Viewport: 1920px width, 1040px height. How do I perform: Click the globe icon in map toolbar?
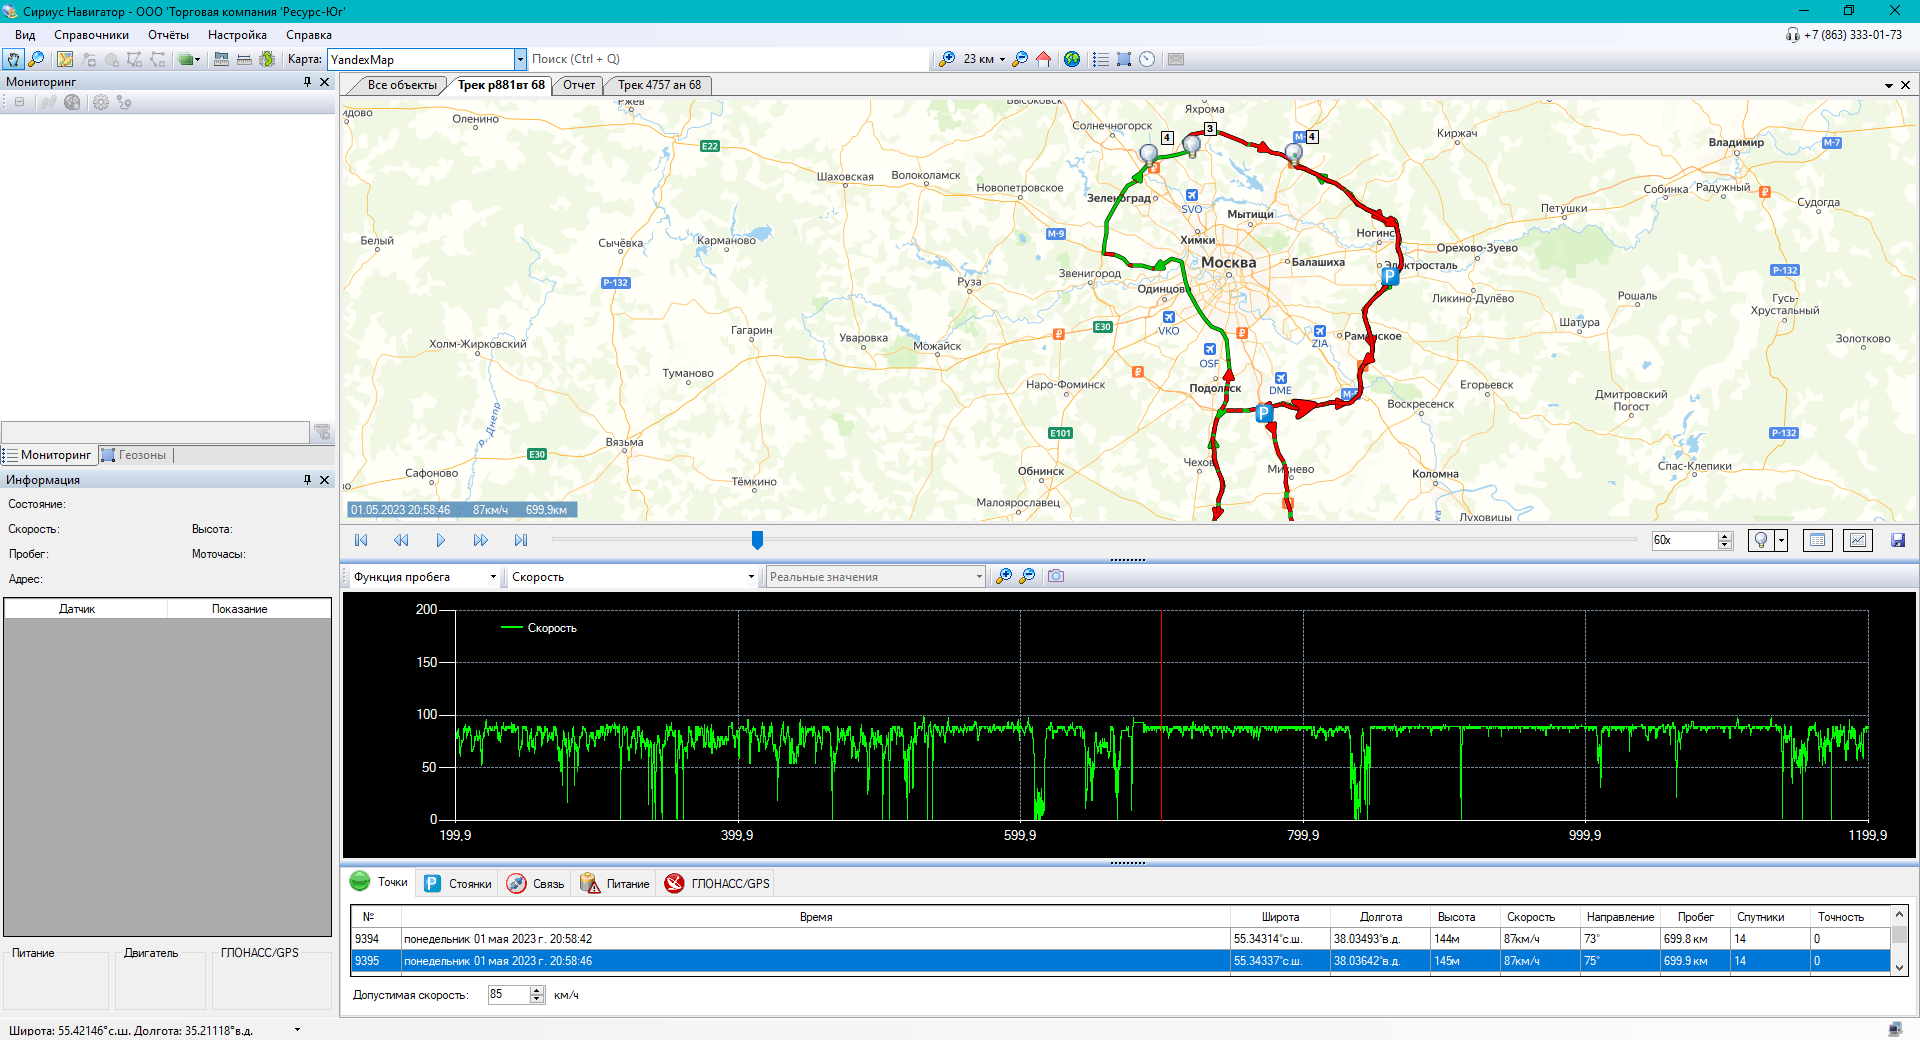point(1072,60)
